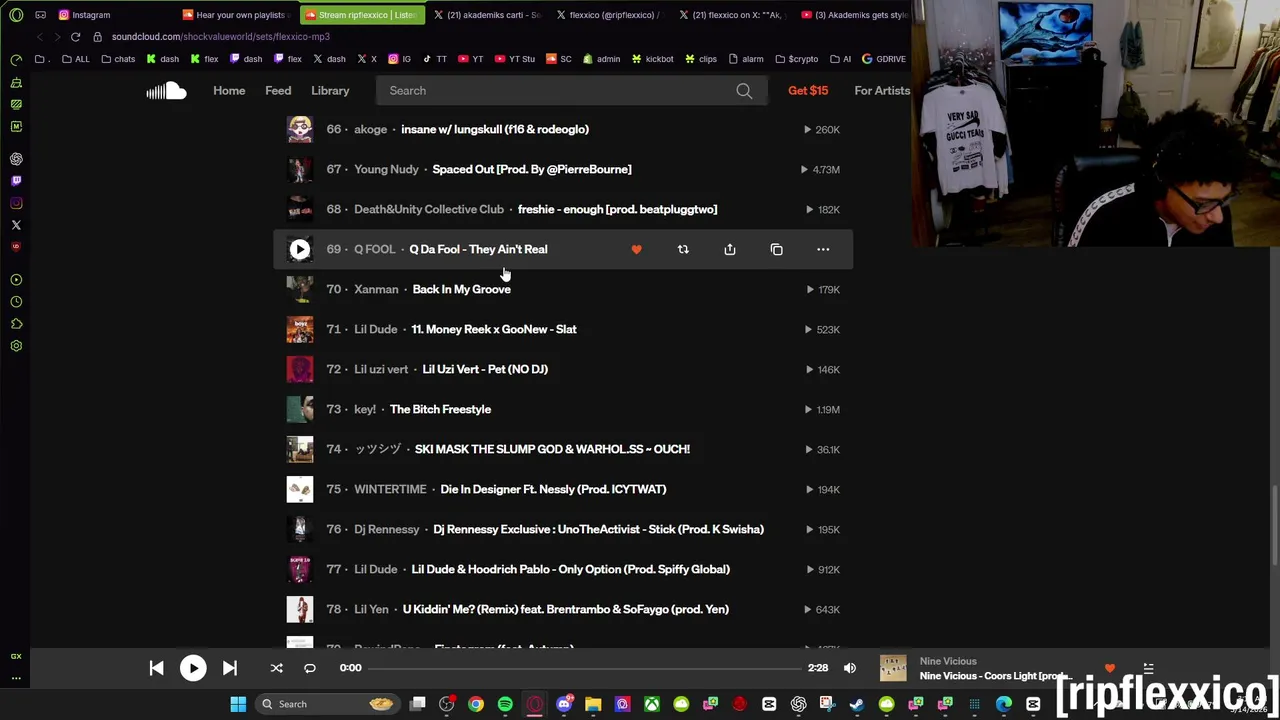Open File Explorer from the taskbar
Viewport: 1280px width, 720px height.
593,704
